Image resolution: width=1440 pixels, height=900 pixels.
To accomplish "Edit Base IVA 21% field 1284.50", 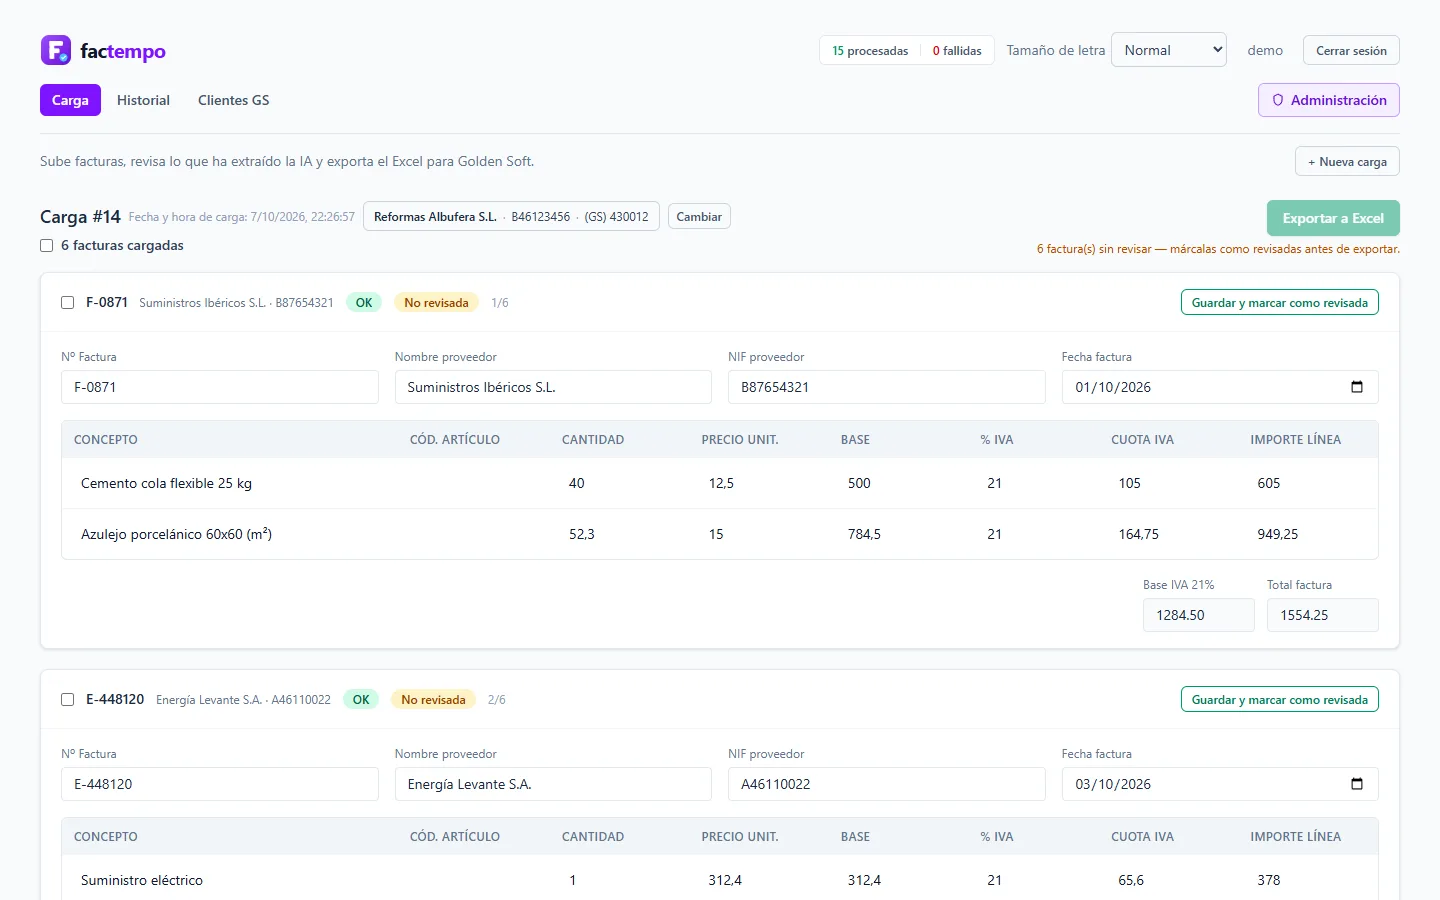I will pos(1199,615).
